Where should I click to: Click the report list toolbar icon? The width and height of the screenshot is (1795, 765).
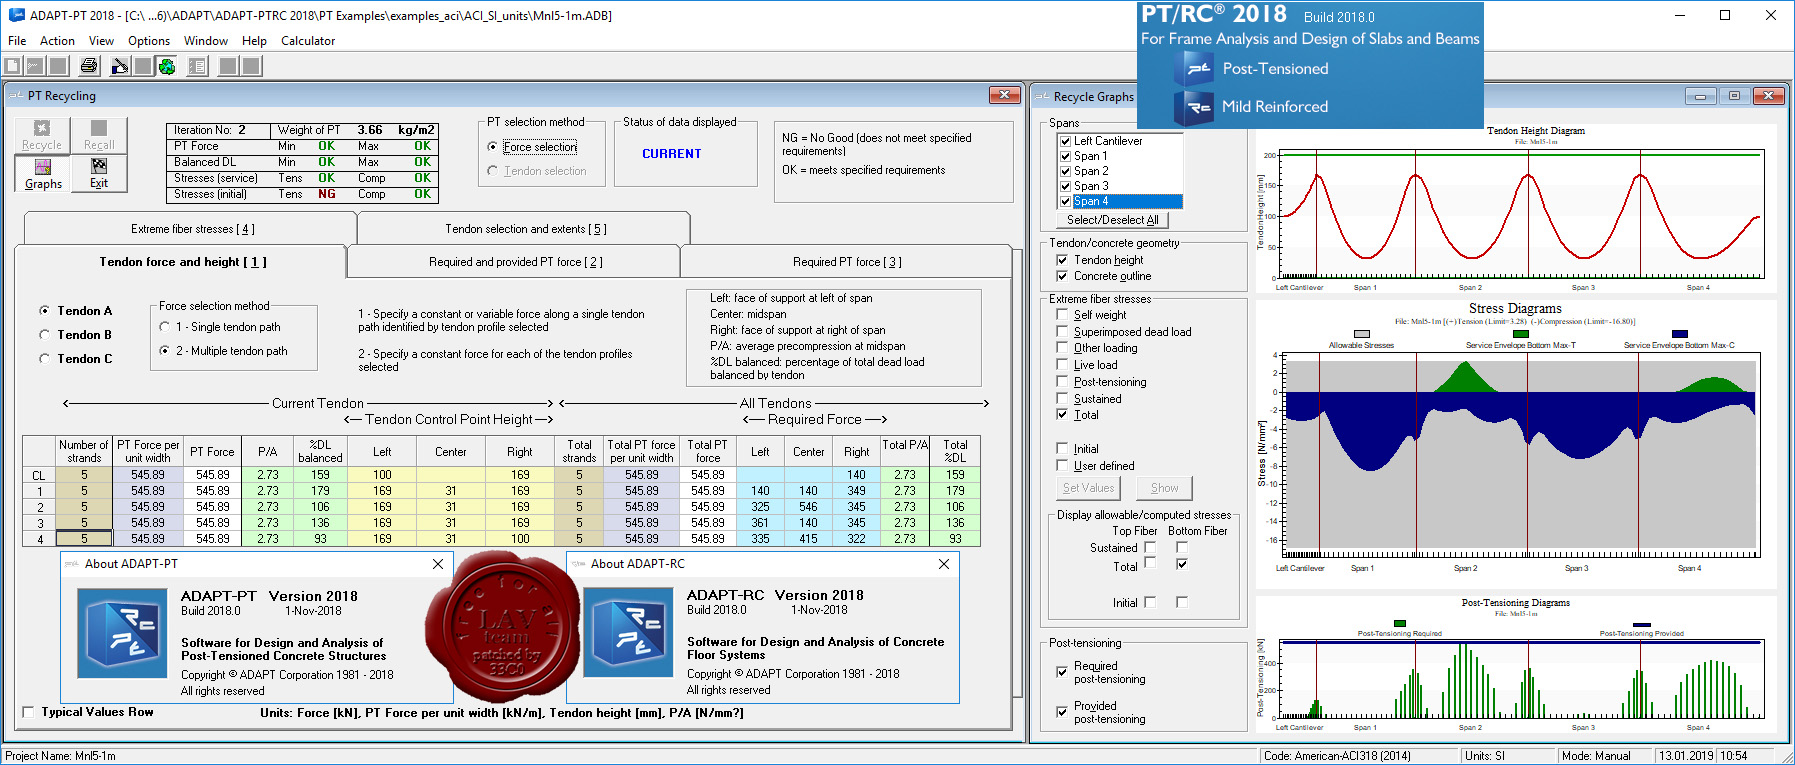click(x=198, y=66)
